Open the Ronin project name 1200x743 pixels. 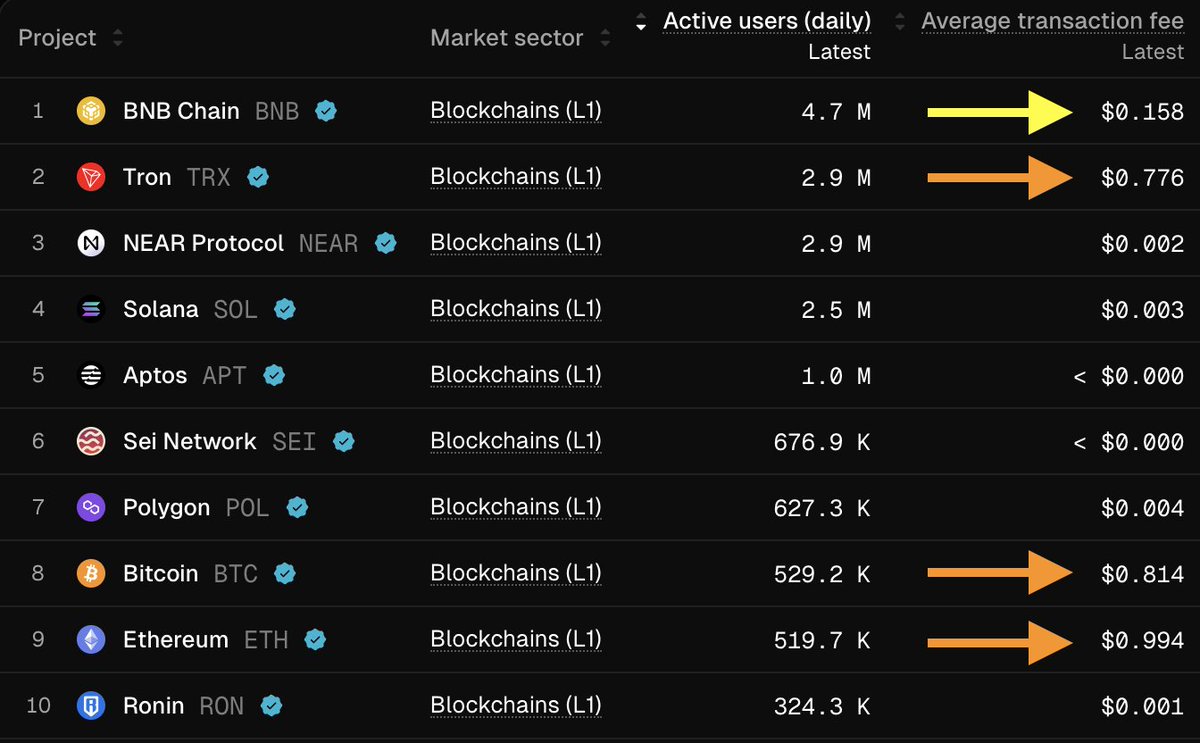153,706
